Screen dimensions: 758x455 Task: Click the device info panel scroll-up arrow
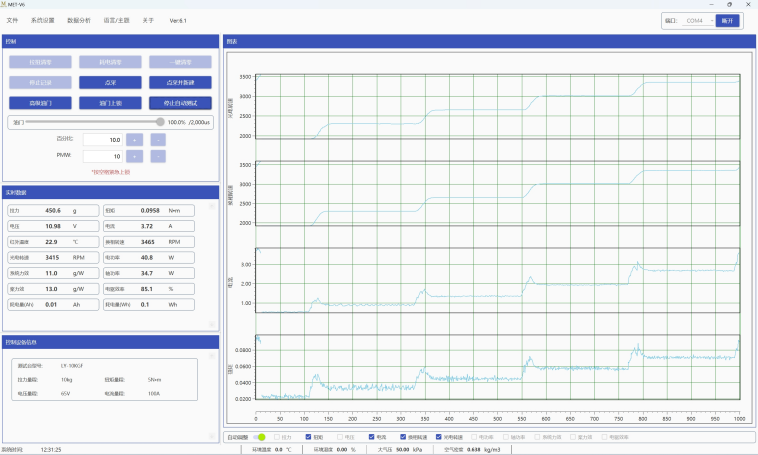(x=212, y=356)
